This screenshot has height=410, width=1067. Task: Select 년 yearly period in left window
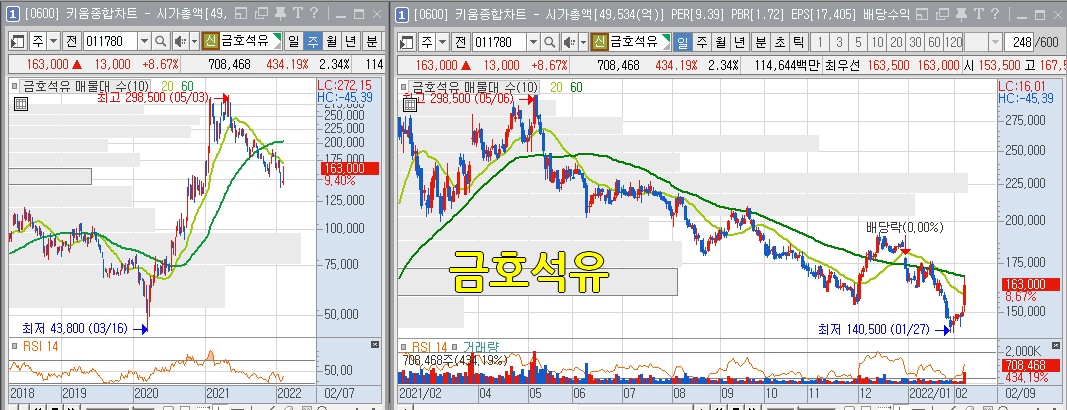[x=350, y=42]
